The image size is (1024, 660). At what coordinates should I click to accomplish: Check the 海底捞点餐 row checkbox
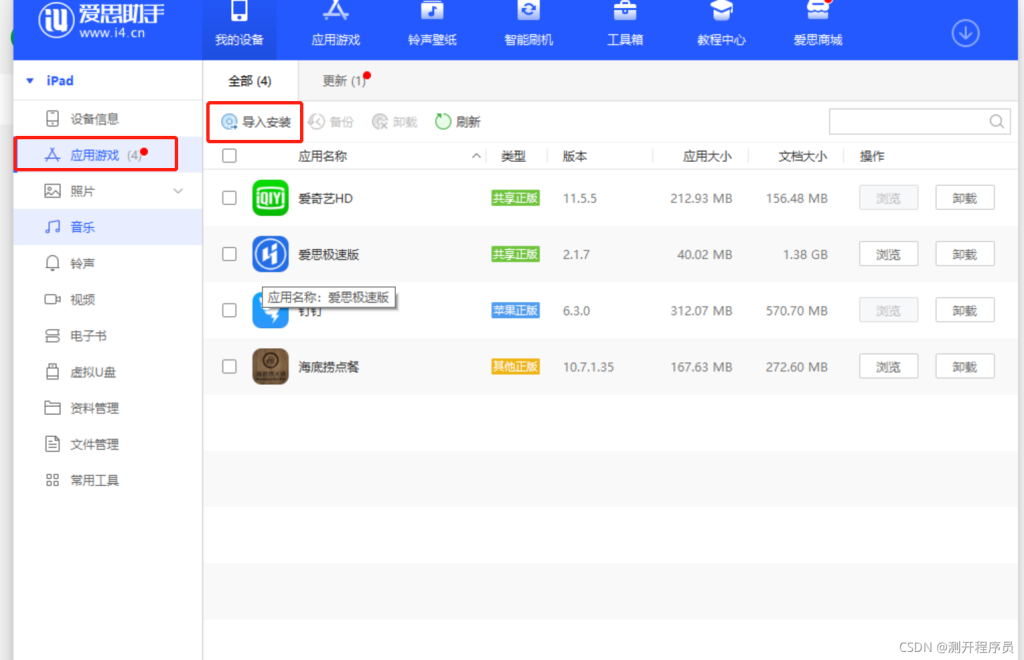229,366
